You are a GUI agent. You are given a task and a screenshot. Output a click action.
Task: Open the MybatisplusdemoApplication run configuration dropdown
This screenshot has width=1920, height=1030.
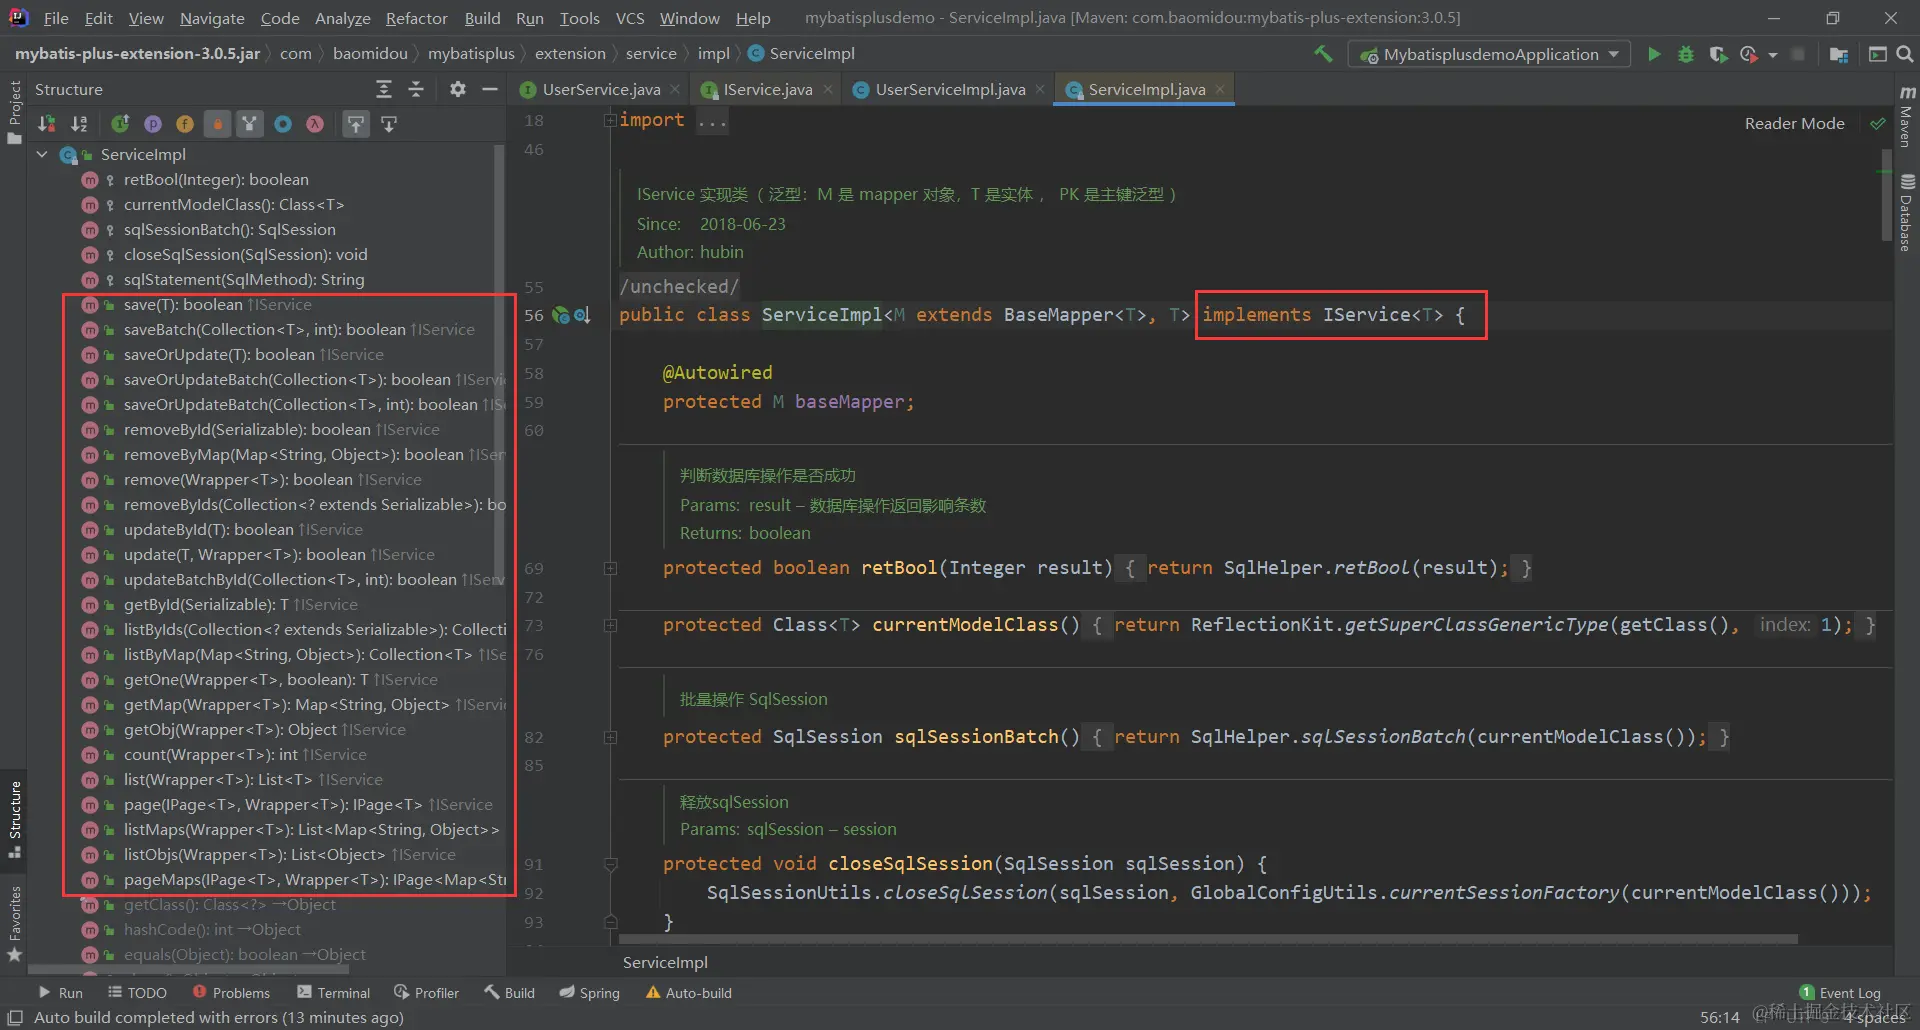click(1489, 54)
